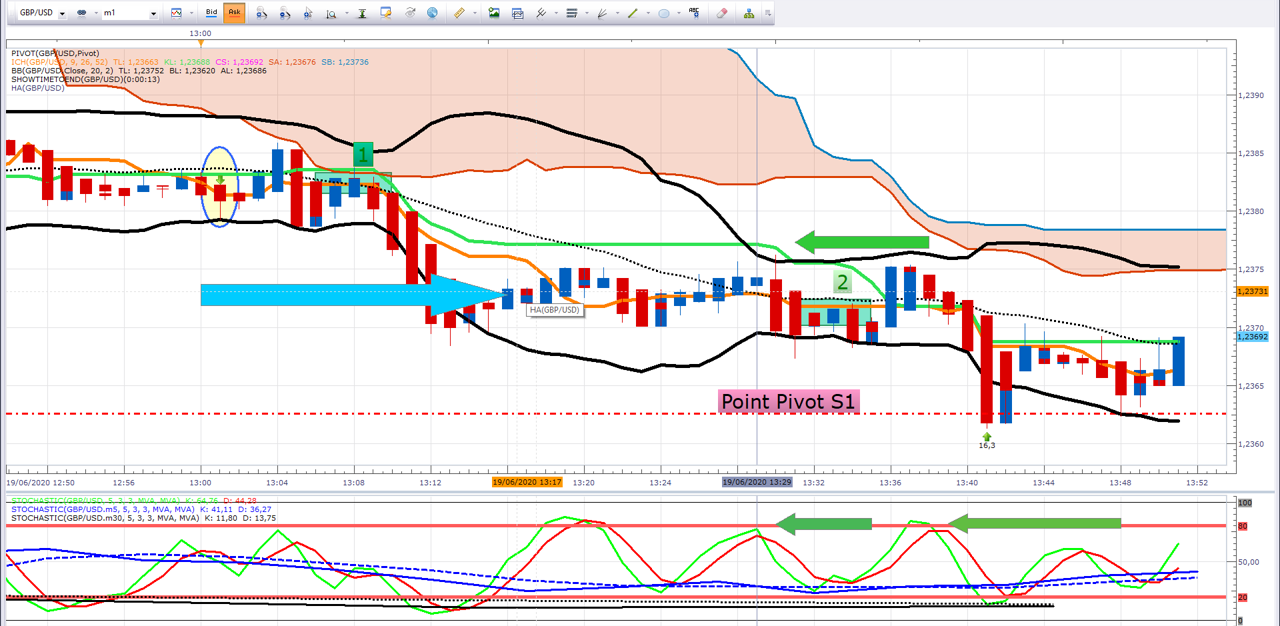The width and height of the screenshot is (1280, 626).
Task: Toggle the Ask price button
Action: click(x=234, y=14)
